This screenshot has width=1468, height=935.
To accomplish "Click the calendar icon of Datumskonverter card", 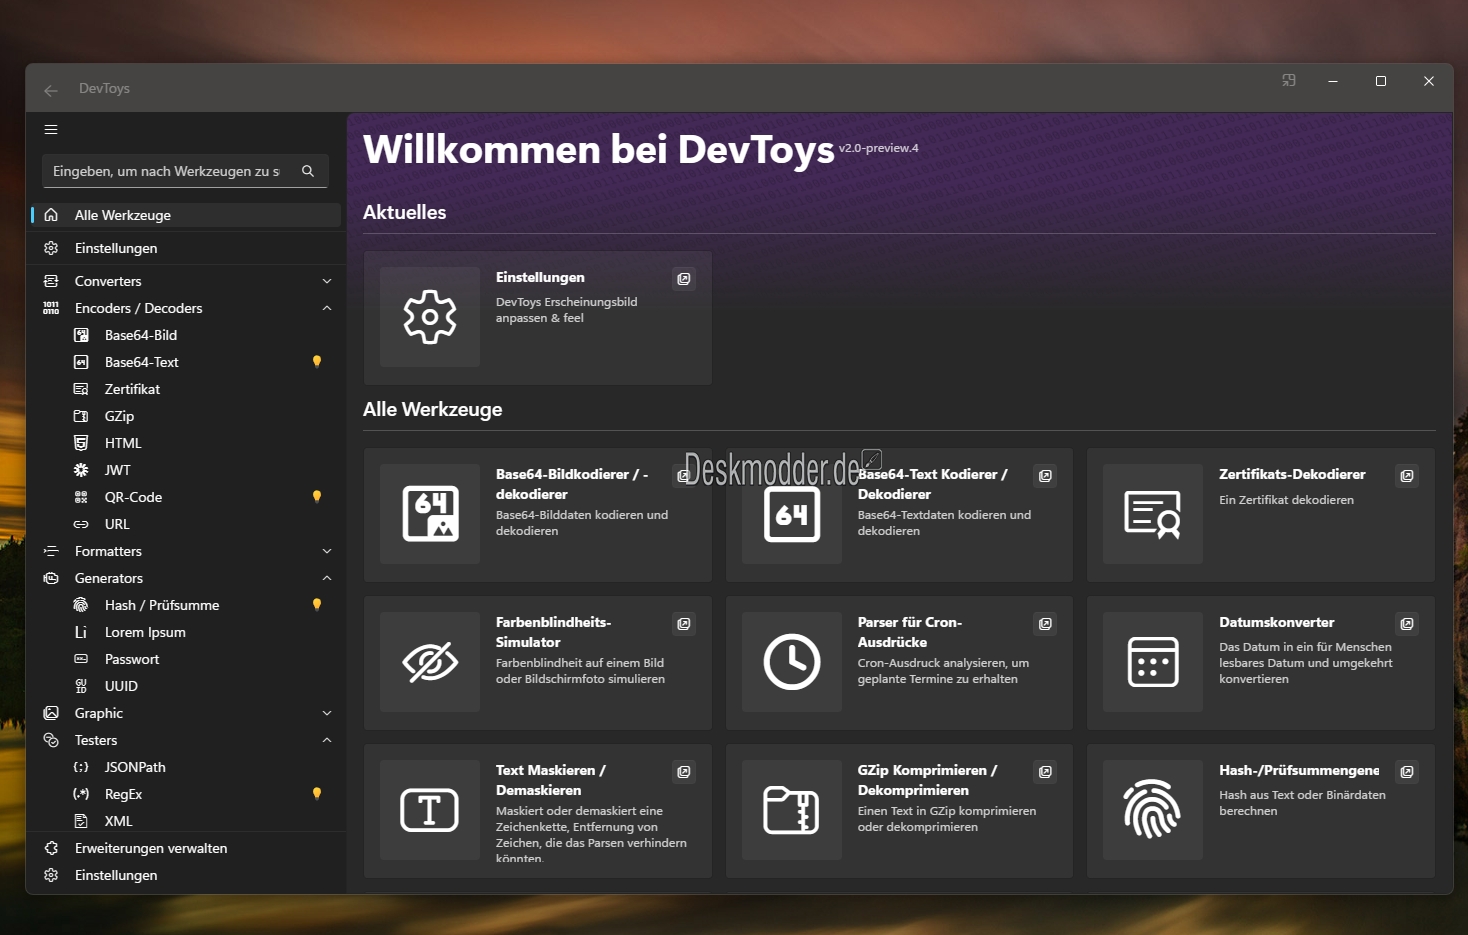I will point(1153,662).
